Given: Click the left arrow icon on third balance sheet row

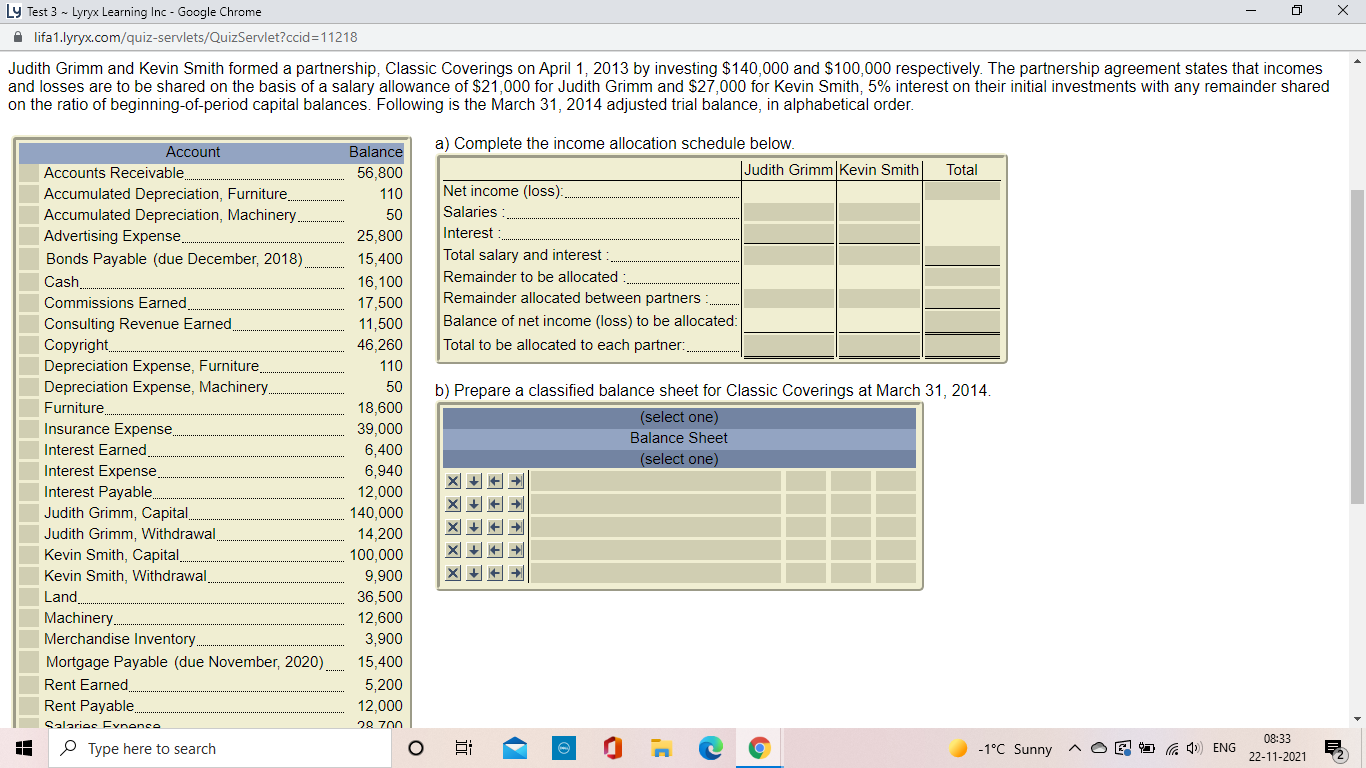Looking at the screenshot, I should pos(494,526).
